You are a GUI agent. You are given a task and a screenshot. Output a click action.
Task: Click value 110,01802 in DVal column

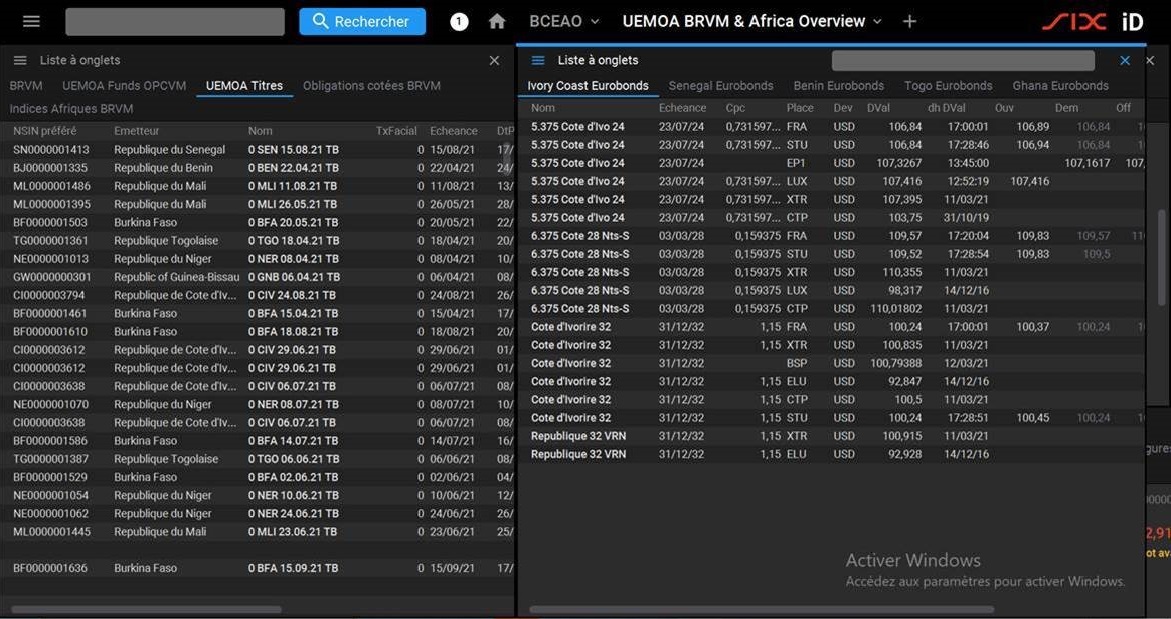pos(896,308)
